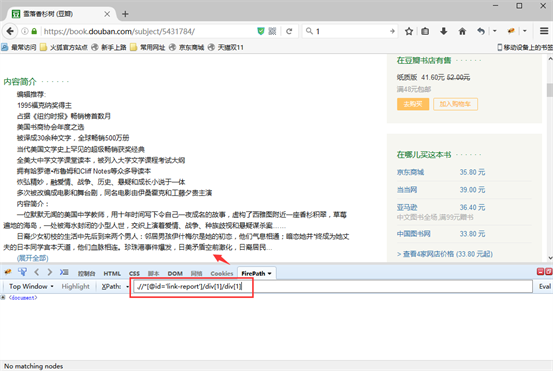Screen dimensions: 553x371
Task: Open the downloads arrow icon
Action: tap(444, 31)
